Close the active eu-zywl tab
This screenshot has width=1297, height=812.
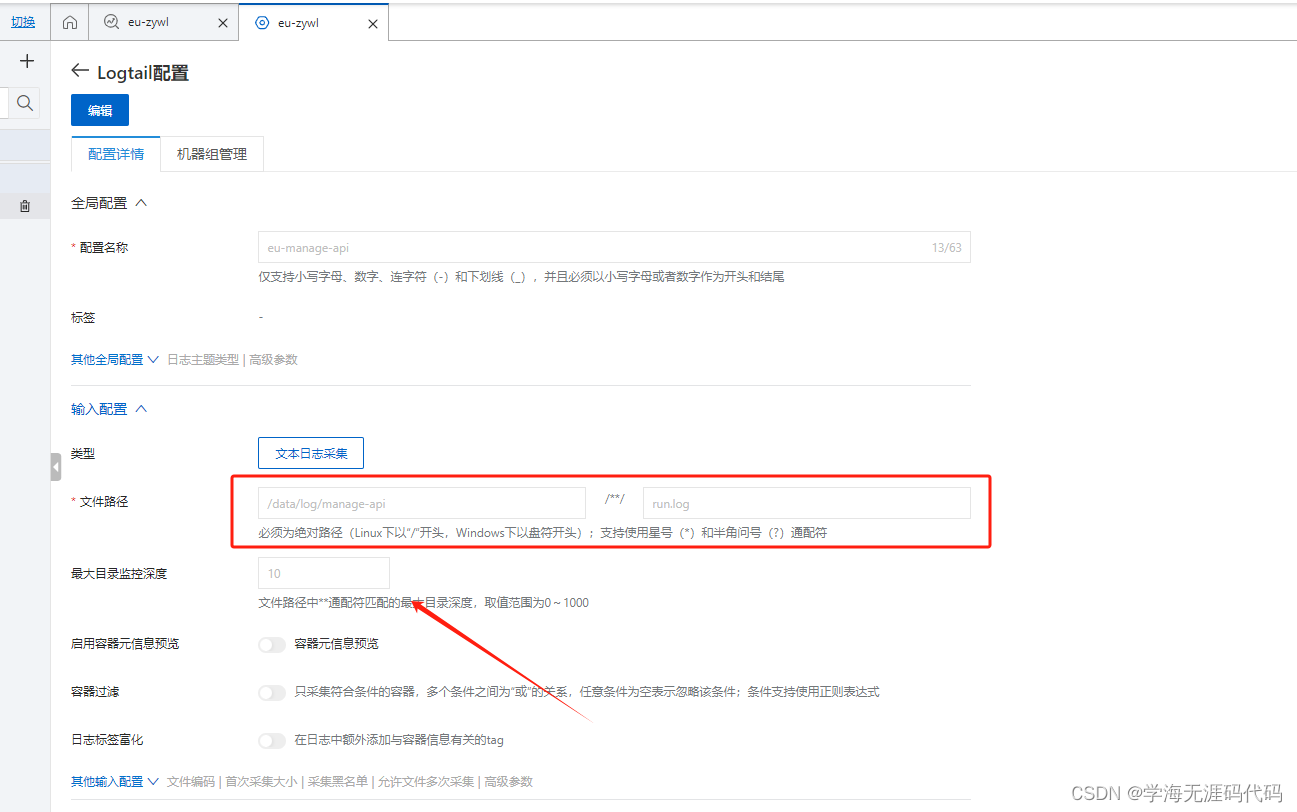click(x=373, y=24)
